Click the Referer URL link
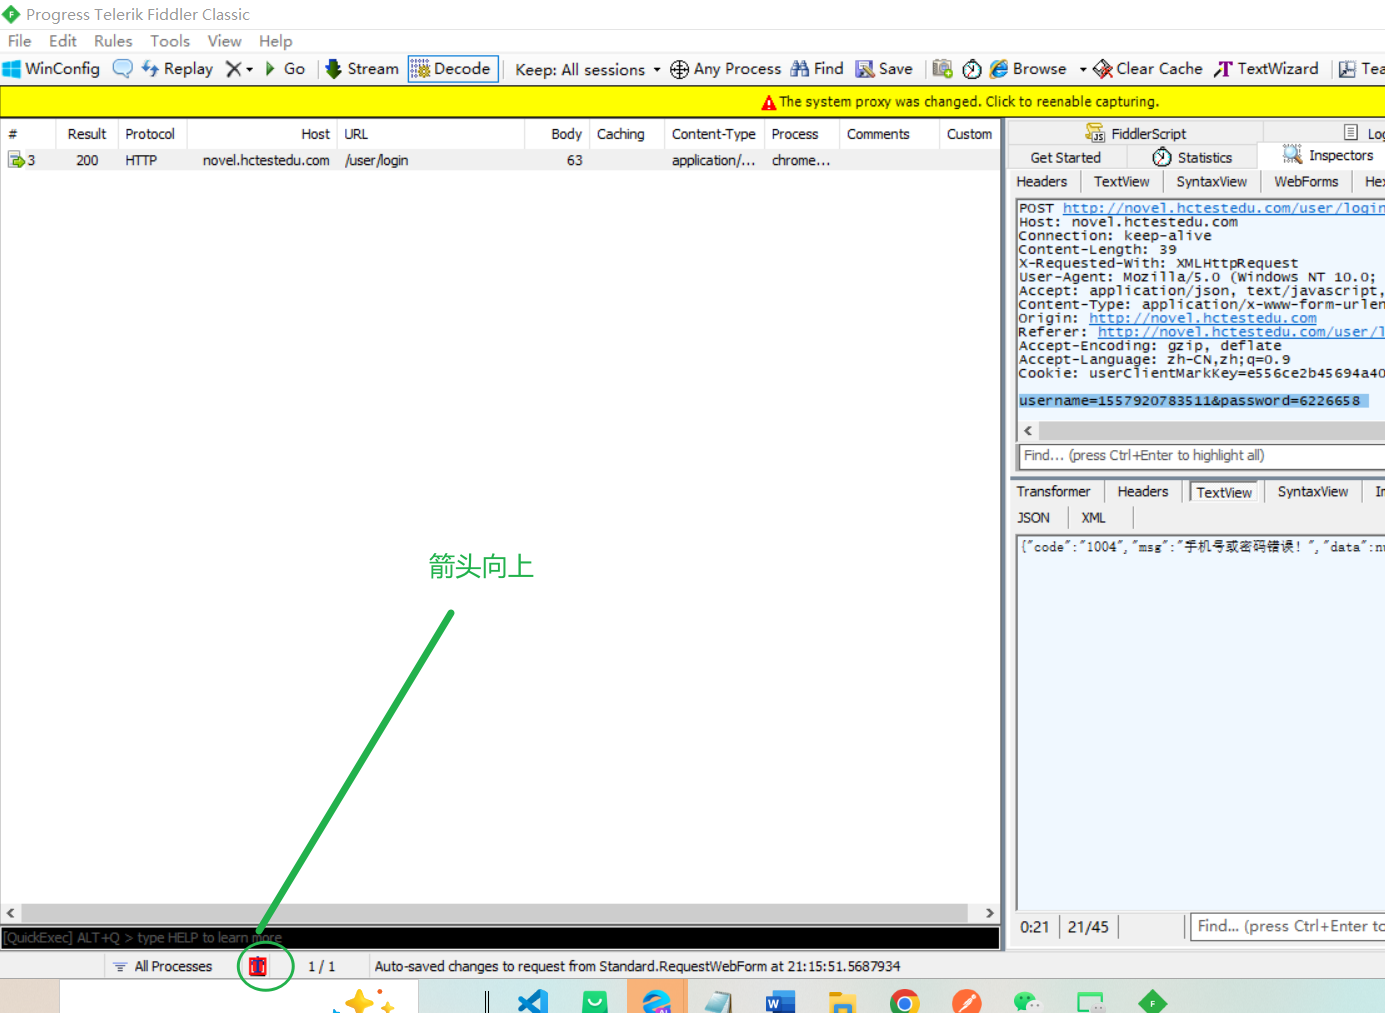Viewport: 1385px width, 1013px height. pyautogui.click(x=1241, y=332)
